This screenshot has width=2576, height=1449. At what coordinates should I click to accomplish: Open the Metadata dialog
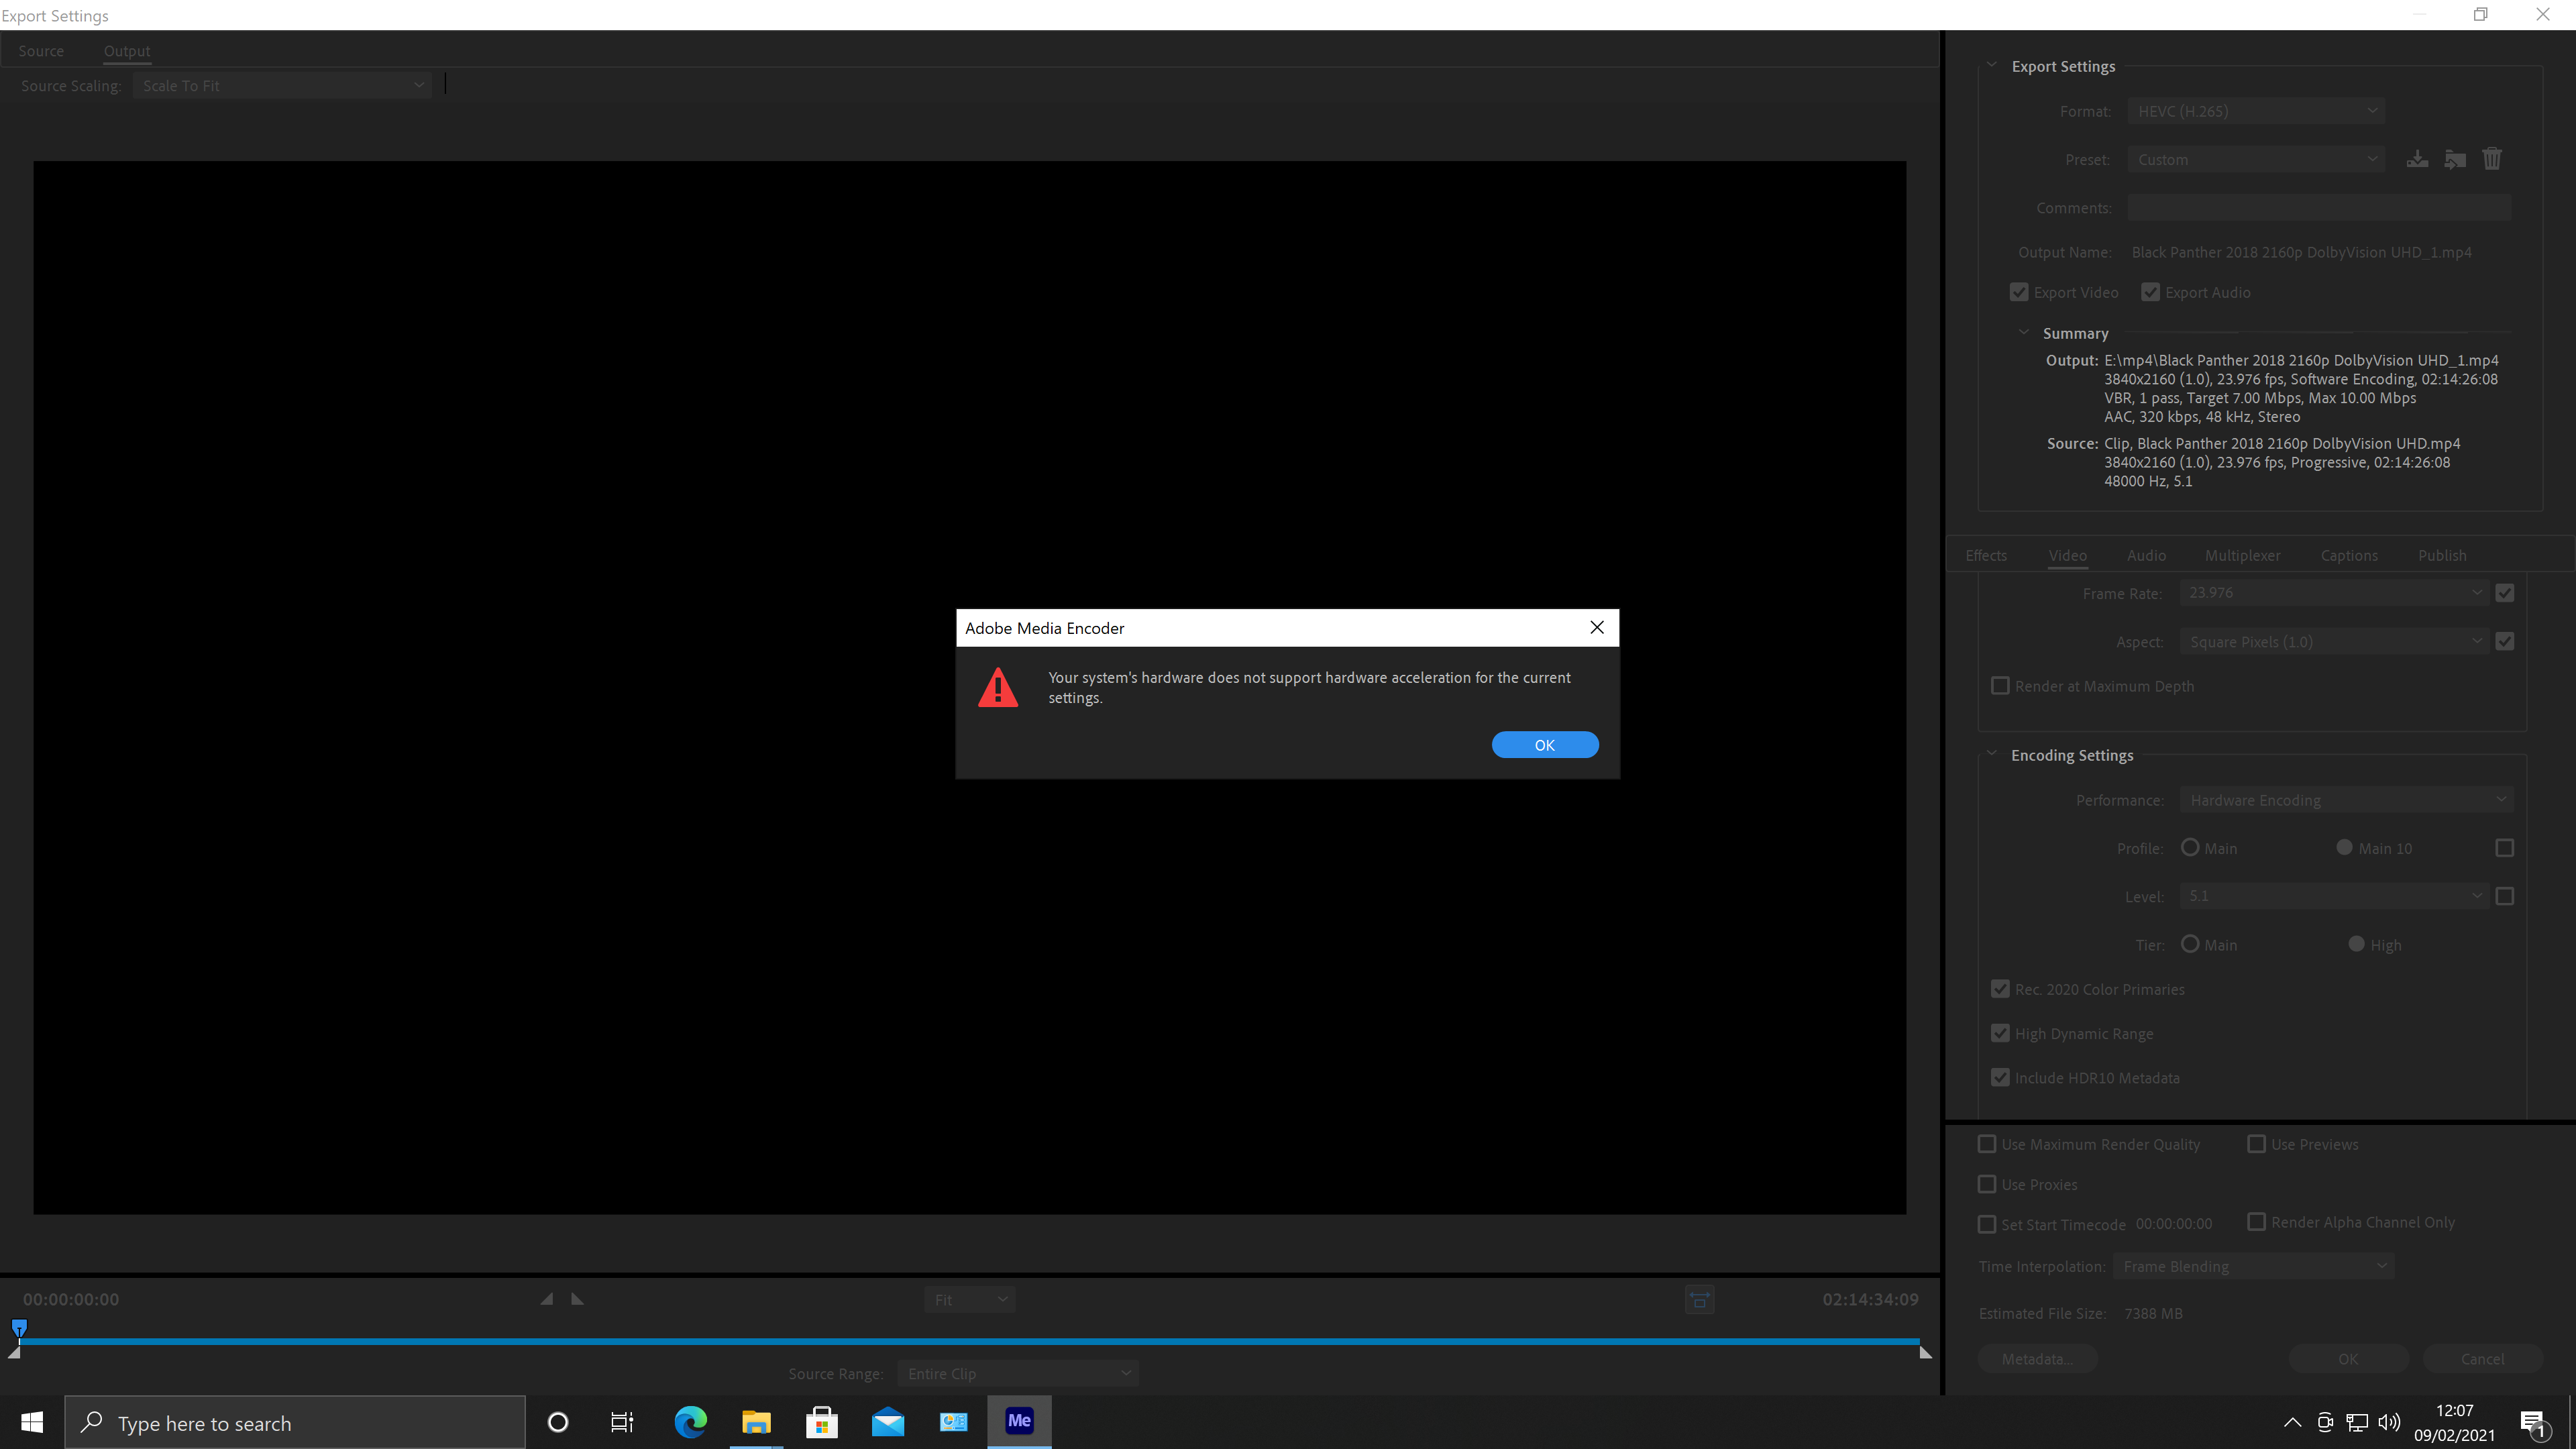[2038, 1358]
